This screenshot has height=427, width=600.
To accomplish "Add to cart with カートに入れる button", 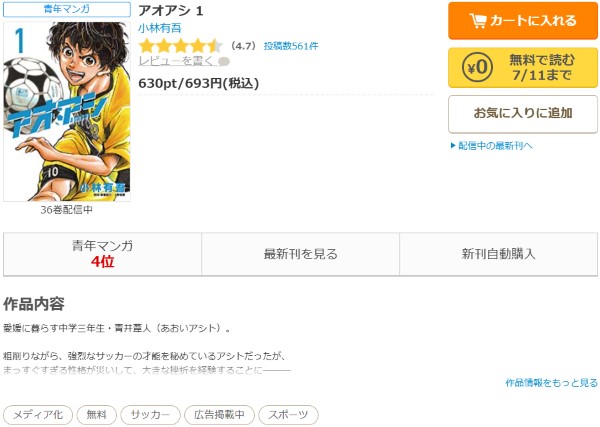I will tap(523, 21).
